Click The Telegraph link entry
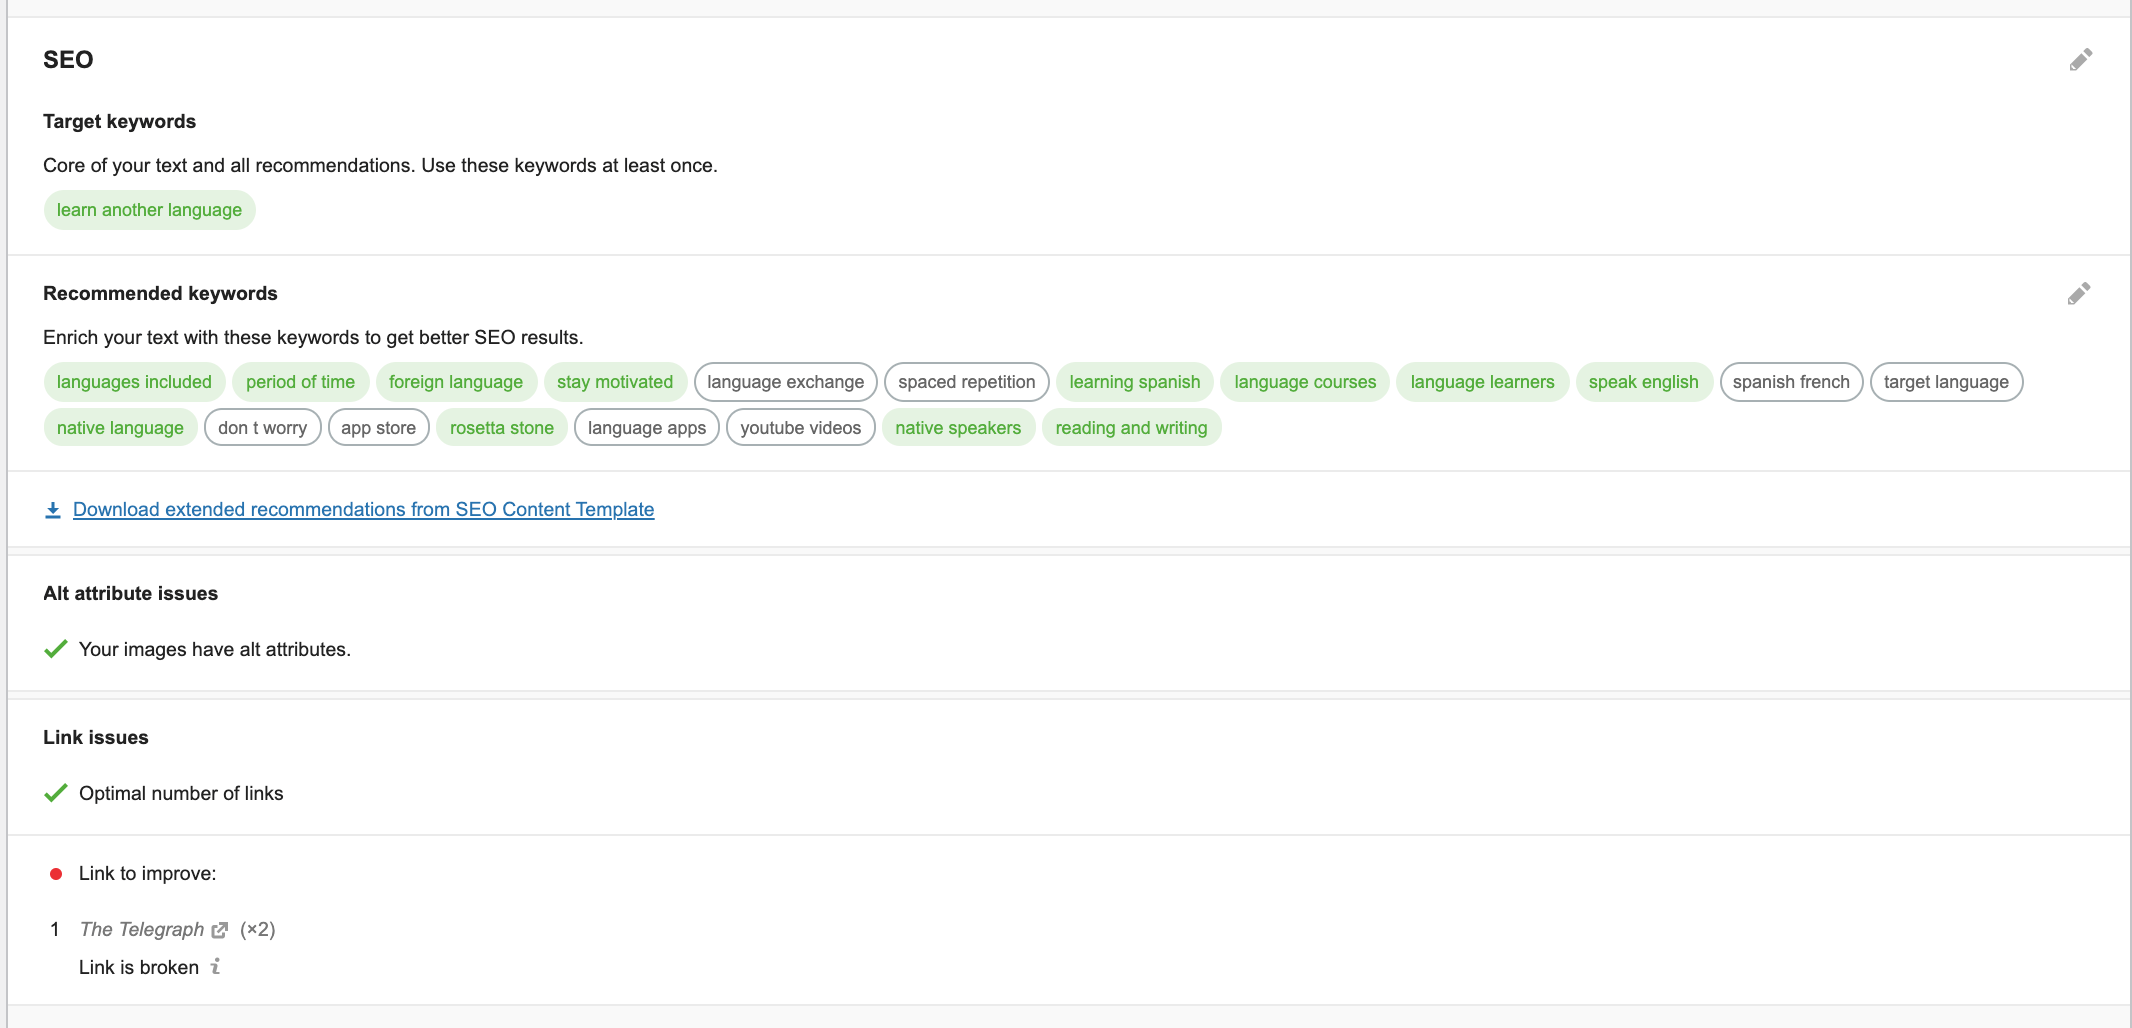 coord(141,930)
